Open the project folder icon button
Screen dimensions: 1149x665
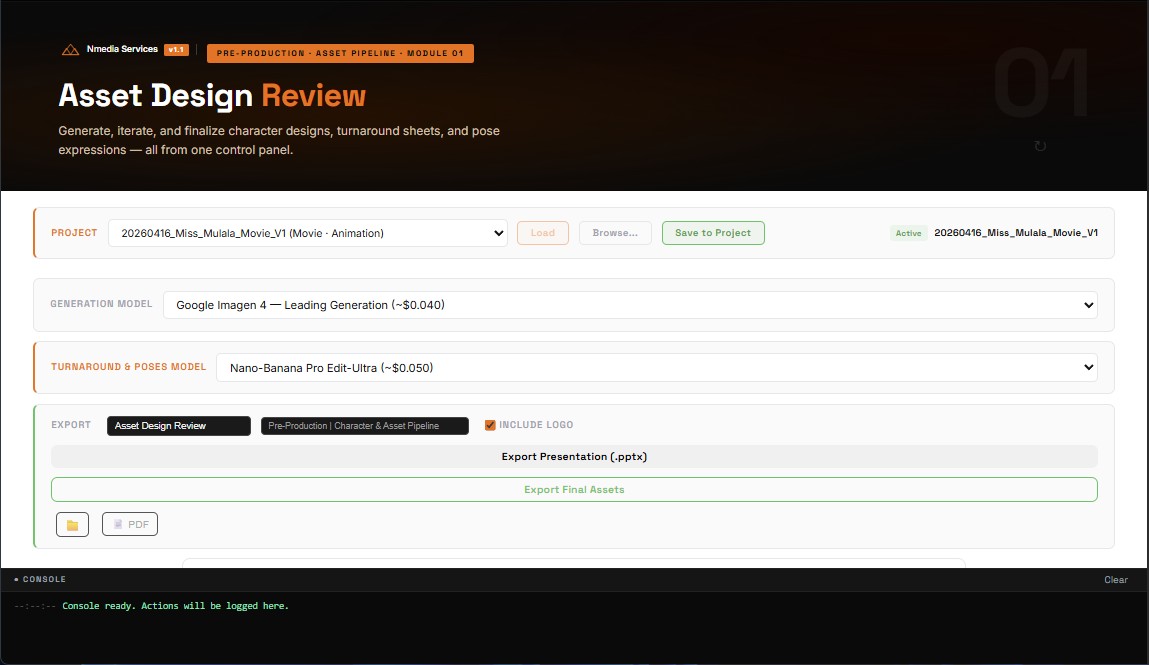pyautogui.click(x=73, y=524)
